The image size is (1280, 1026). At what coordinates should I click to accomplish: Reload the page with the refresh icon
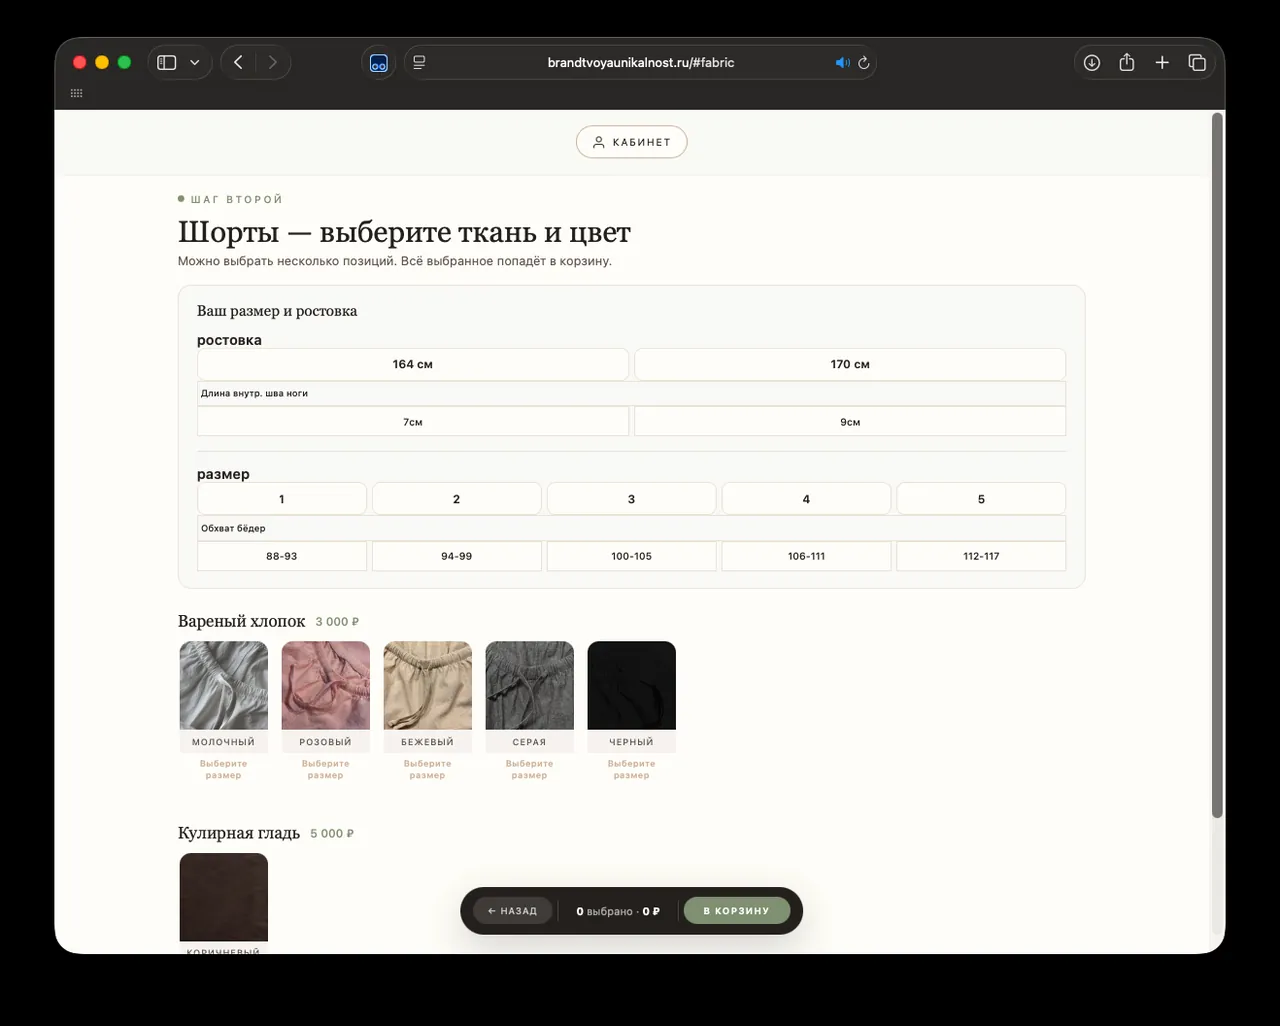coord(864,62)
